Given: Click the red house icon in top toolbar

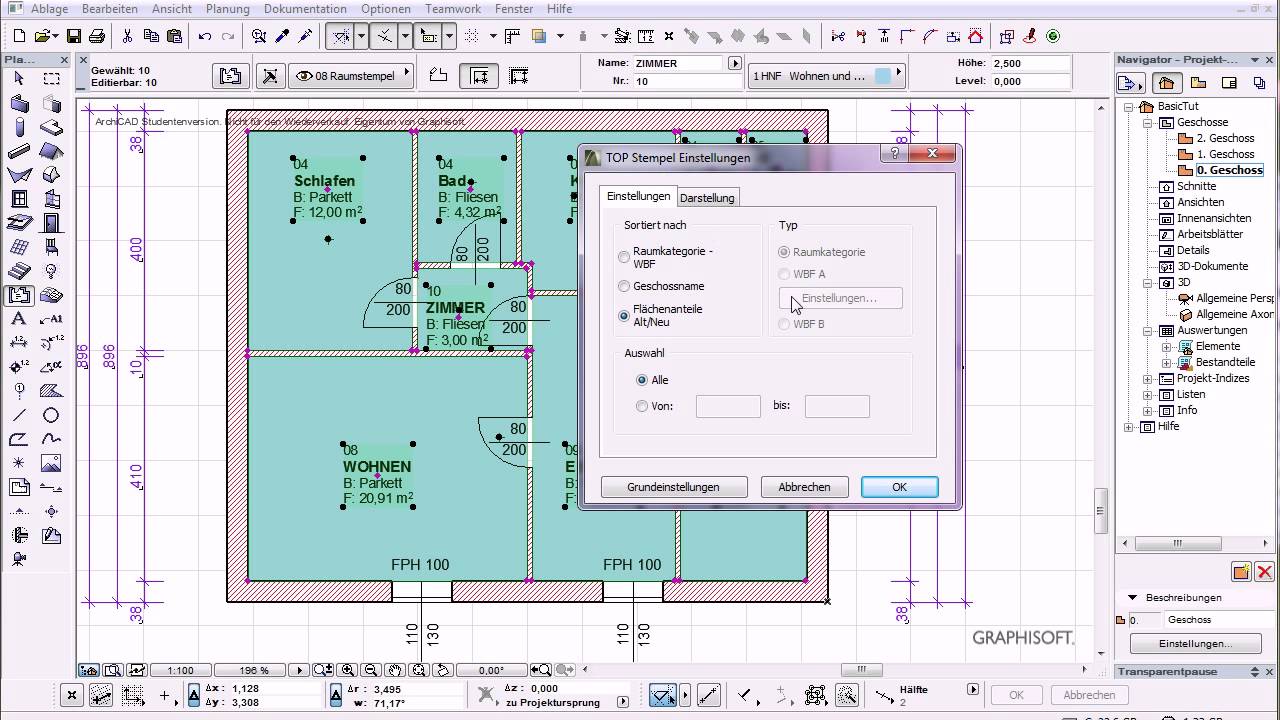Looking at the screenshot, I should point(975,36).
